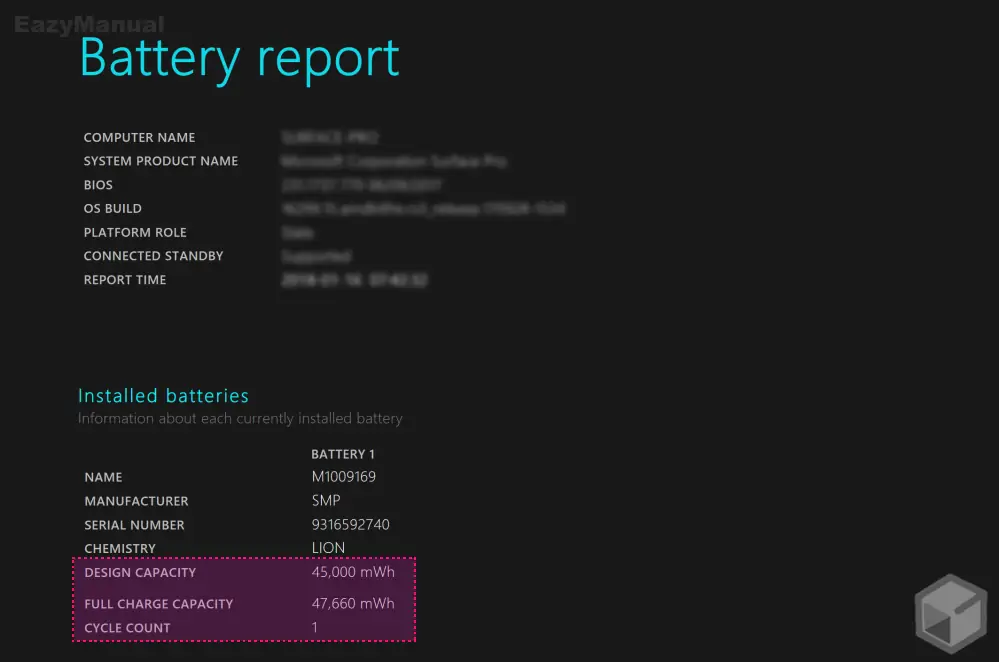The height and width of the screenshot is (662, 999).
Task: Select the "MANUFACTURER" row label
Action: [x=136, y=501]
